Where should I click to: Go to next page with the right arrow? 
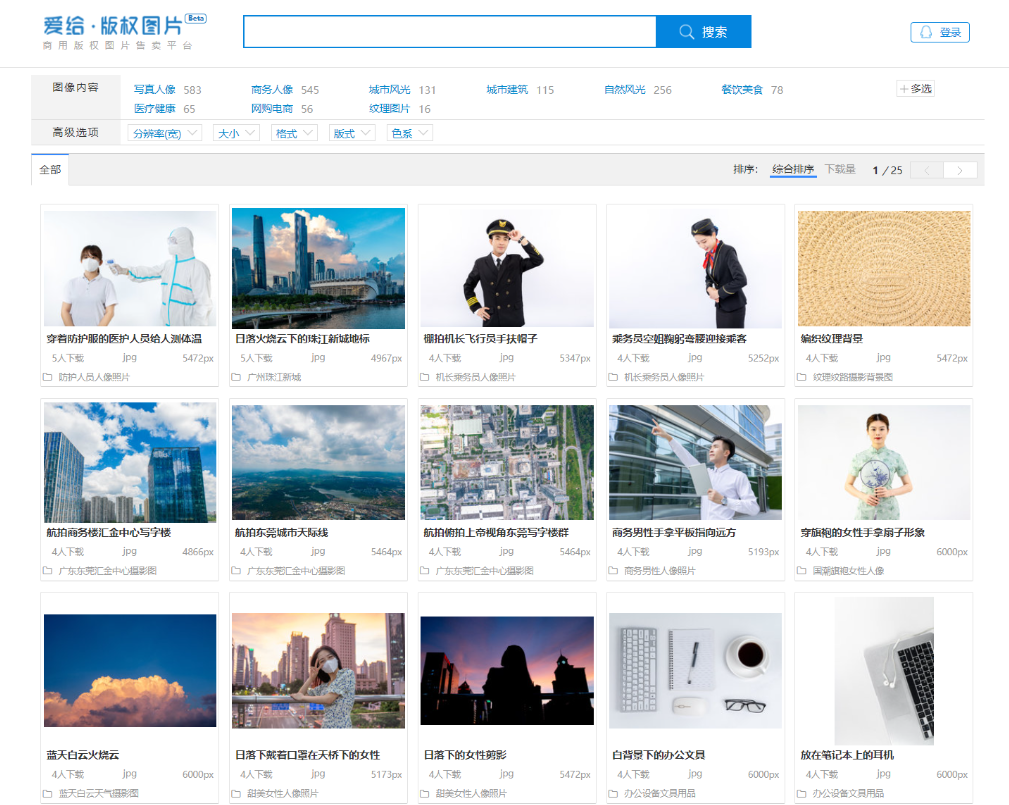point(960,170)
